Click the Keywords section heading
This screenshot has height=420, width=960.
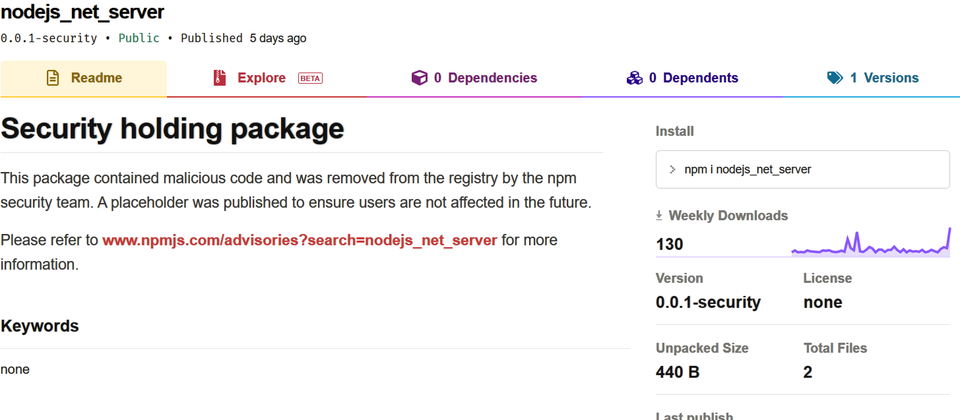(x=40, y=326)
